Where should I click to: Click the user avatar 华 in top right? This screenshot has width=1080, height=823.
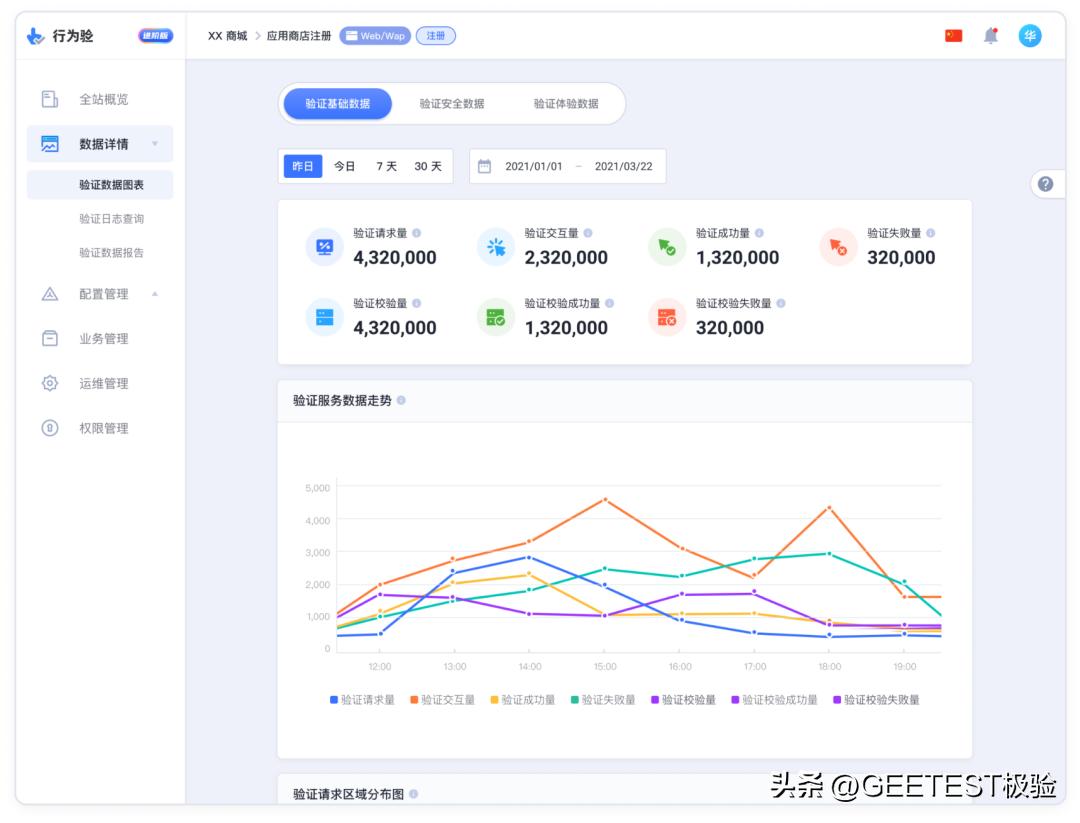pos(1031,34)
